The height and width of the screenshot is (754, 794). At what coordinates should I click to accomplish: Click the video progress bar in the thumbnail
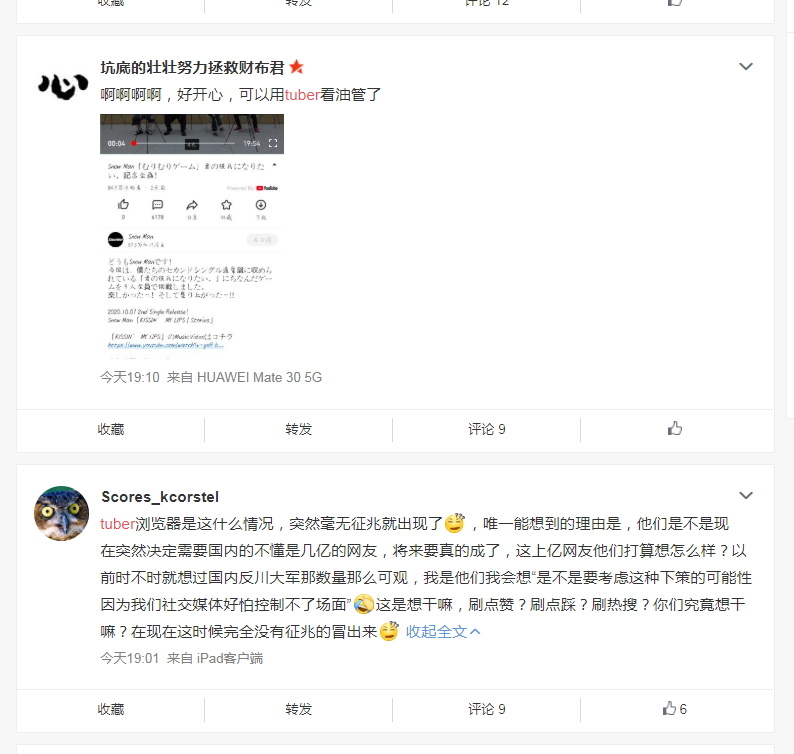tap(183, 143)
